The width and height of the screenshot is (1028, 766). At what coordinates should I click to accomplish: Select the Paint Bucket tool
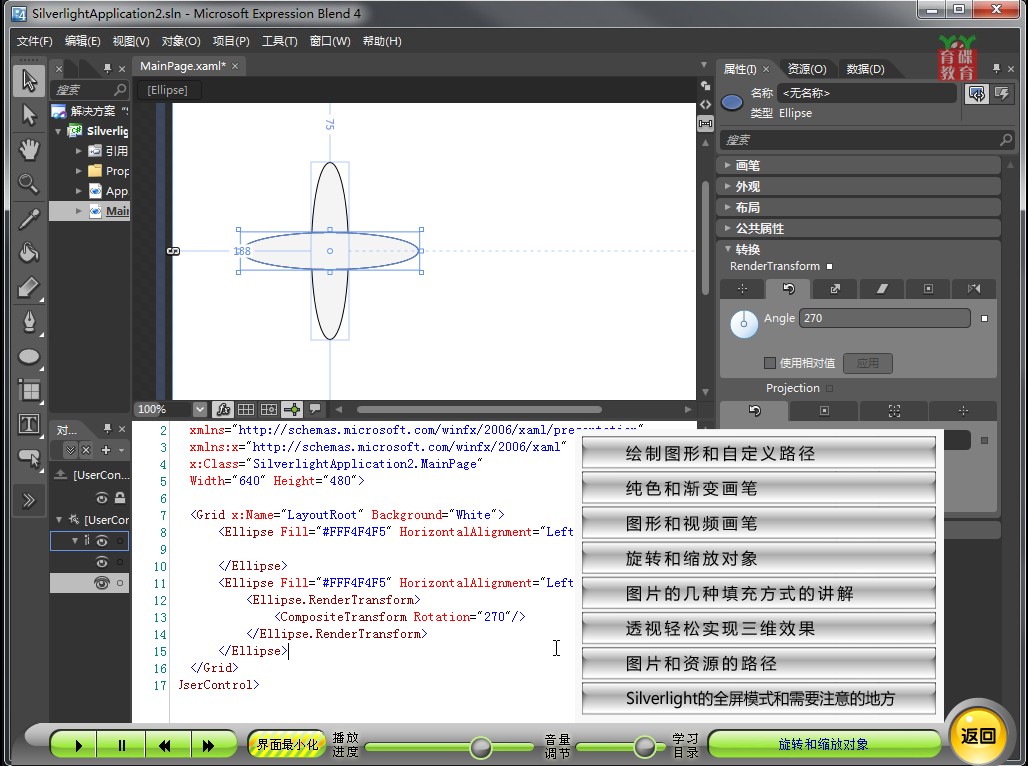[29, 252]
